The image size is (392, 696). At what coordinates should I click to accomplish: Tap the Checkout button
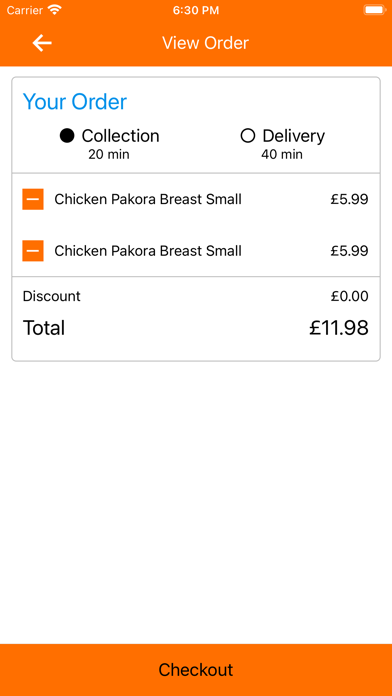point(196,670)
